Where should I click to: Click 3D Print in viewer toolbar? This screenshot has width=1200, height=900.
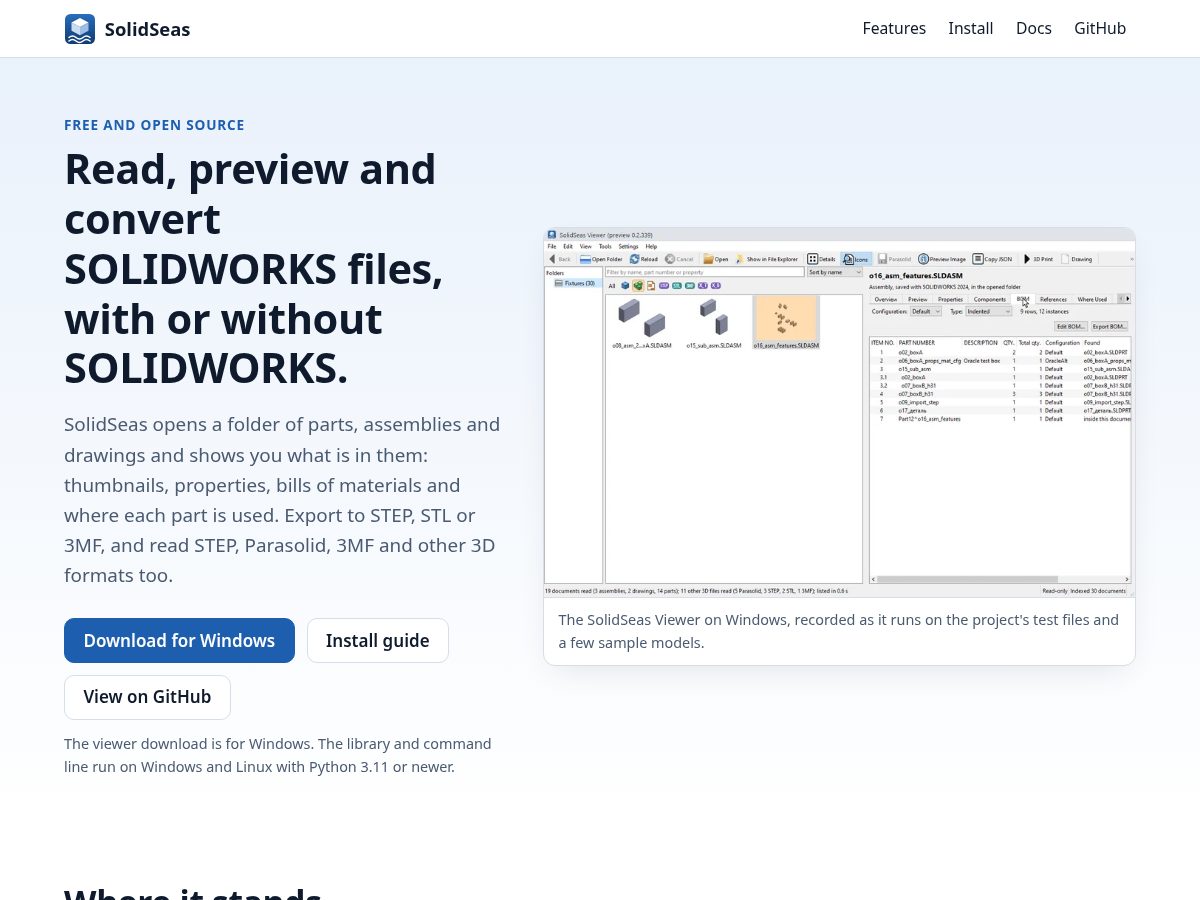tap(1038, 259)
